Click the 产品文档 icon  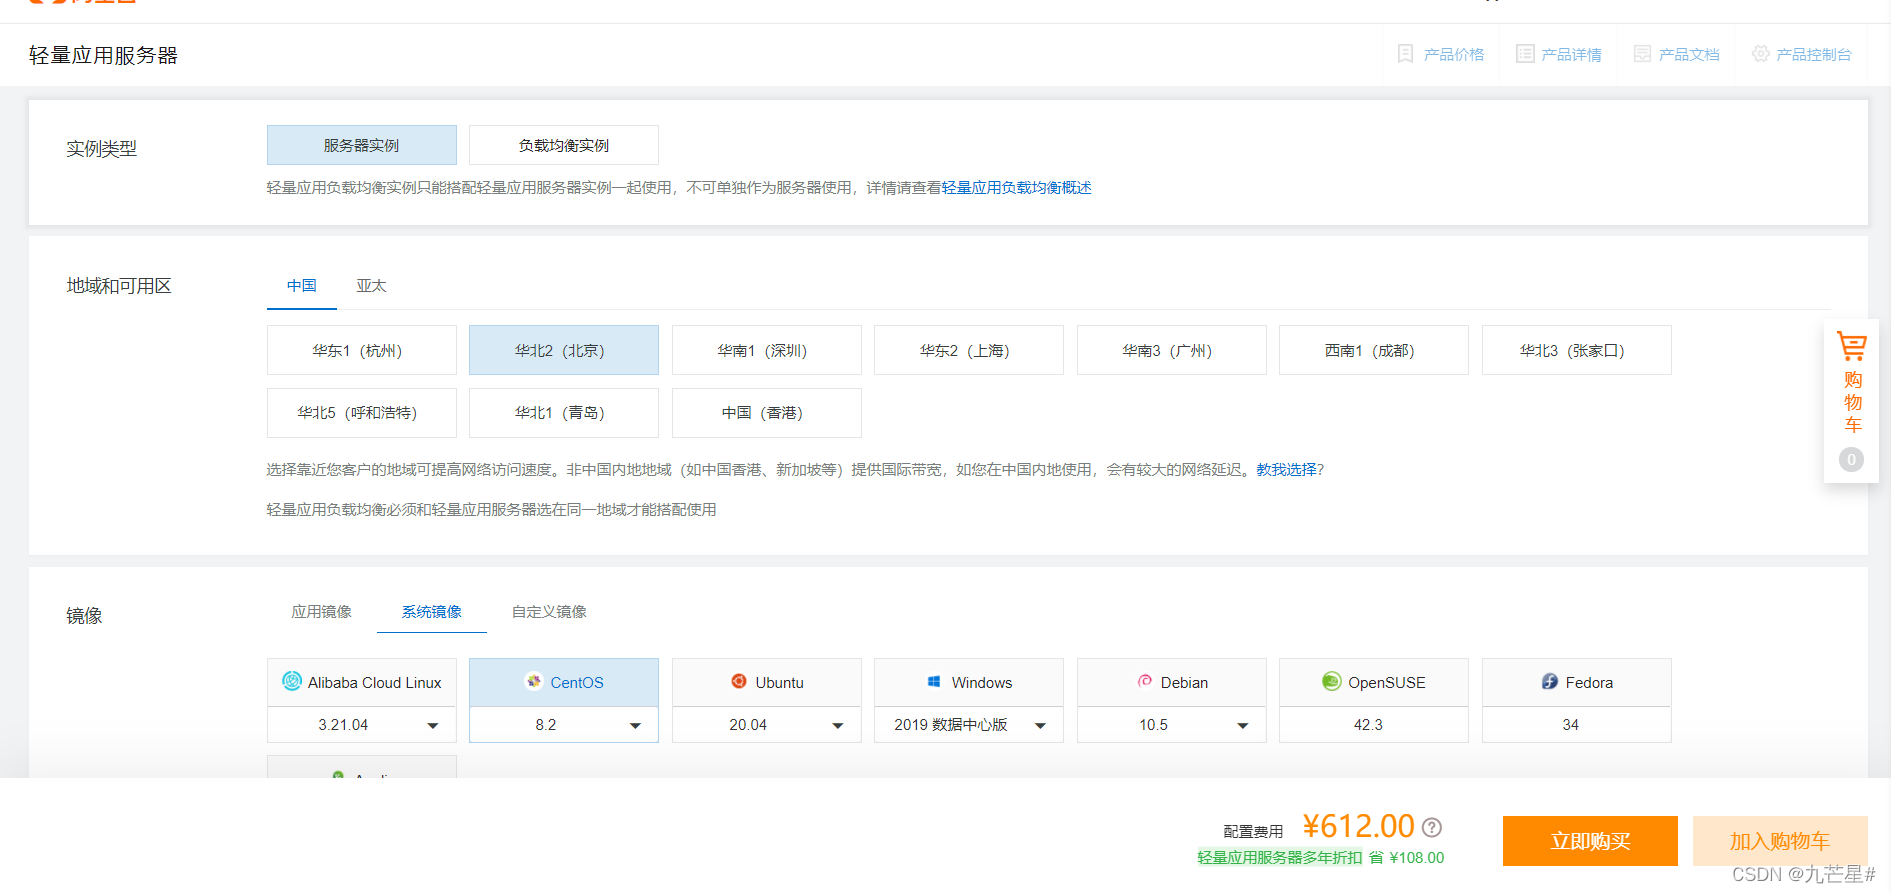pyautogui.click(x=1642, y=54)
